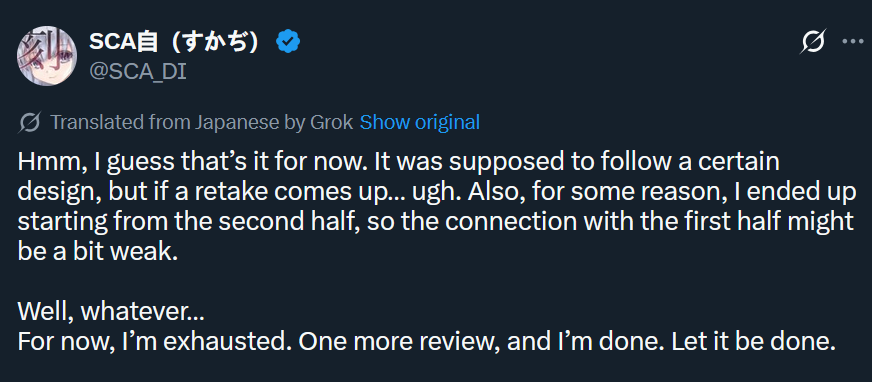Screen dimensions: 872x382
Task: Open the @SCA_DI handle link
Action: point(137,72)
